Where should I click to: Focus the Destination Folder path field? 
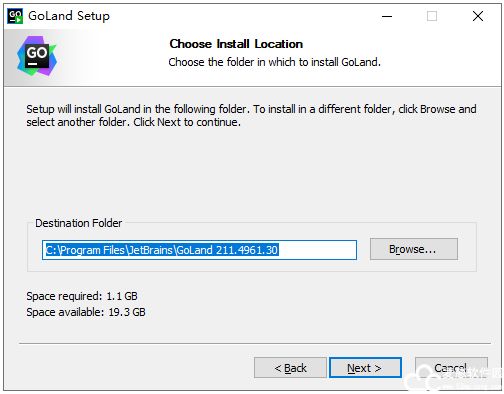point(199,250)
